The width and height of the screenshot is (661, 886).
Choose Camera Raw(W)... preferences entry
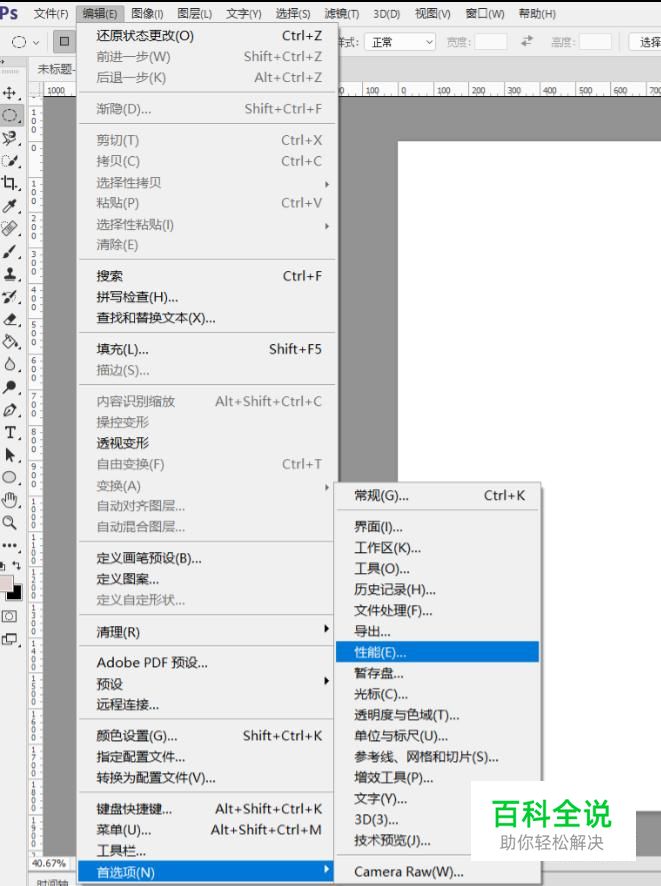(438, 872)
